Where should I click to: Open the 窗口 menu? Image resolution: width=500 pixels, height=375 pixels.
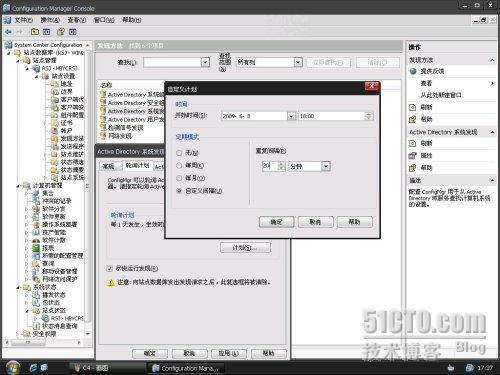point(104,20)
